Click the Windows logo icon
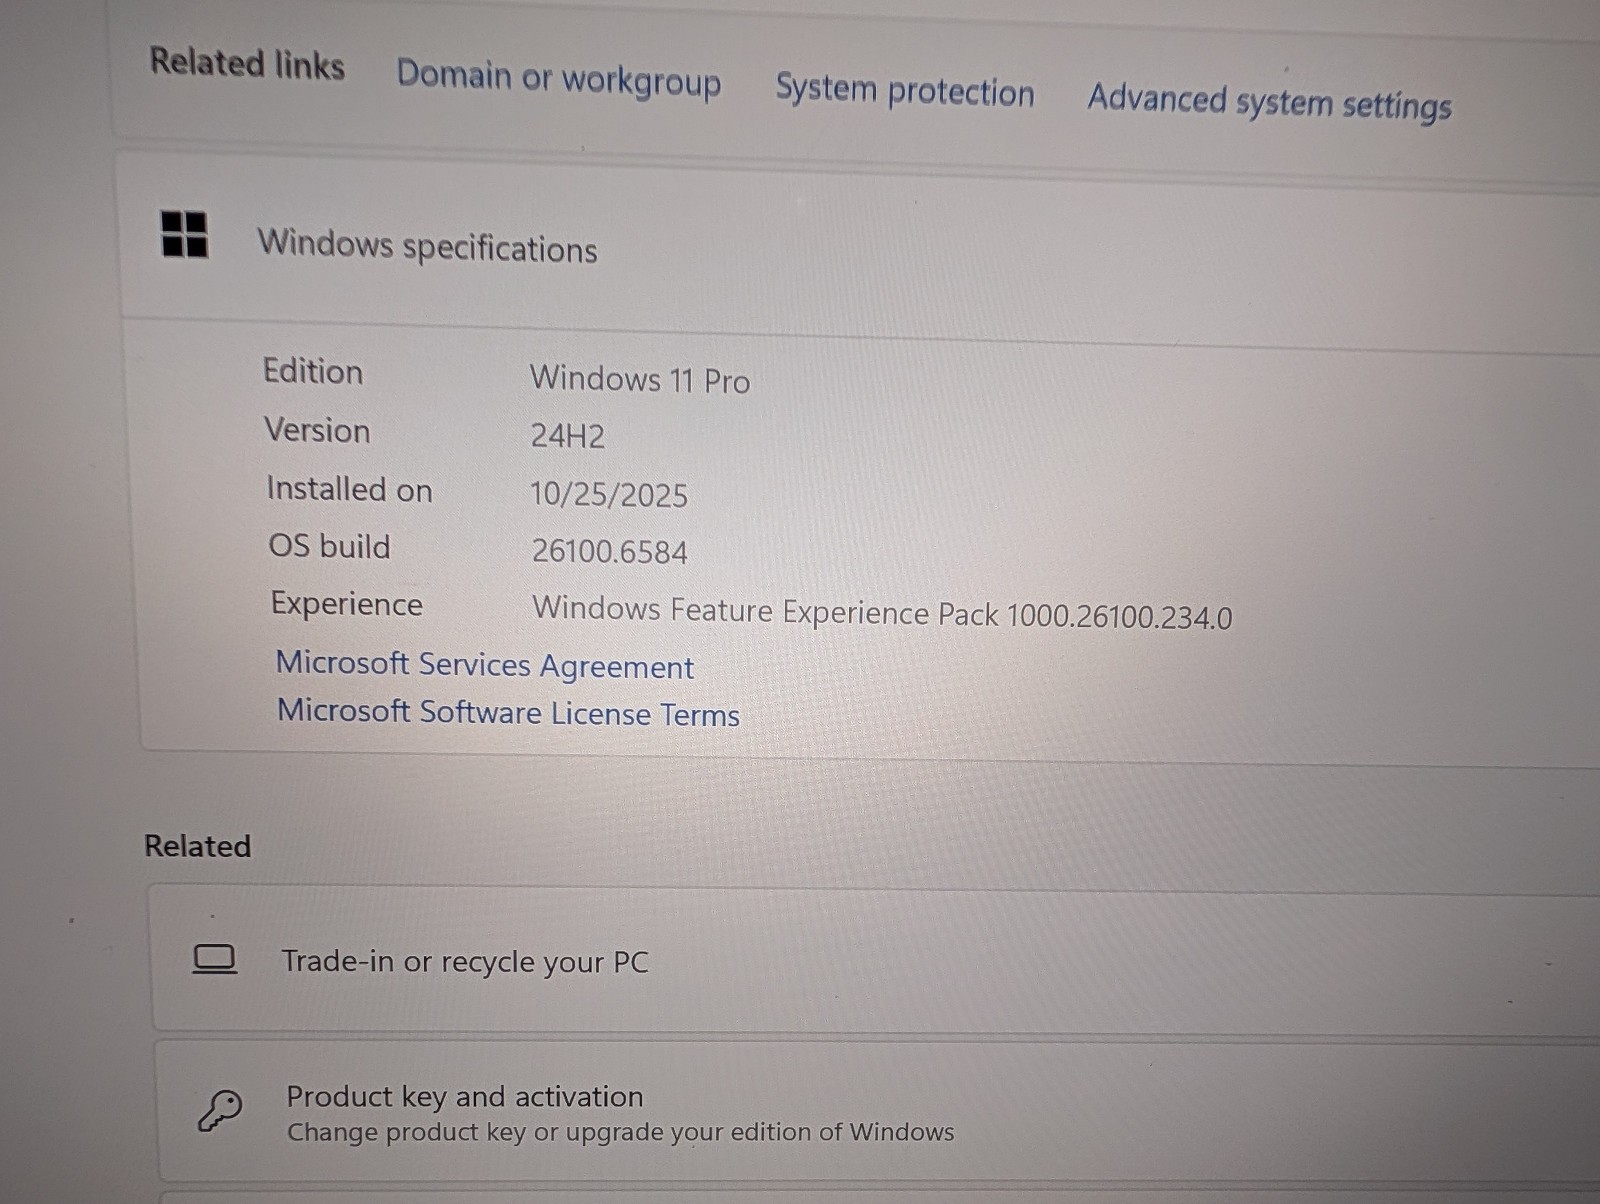Image resolution: width=1600 pixels, height=1204 pixels. click(x=184, y=235)
